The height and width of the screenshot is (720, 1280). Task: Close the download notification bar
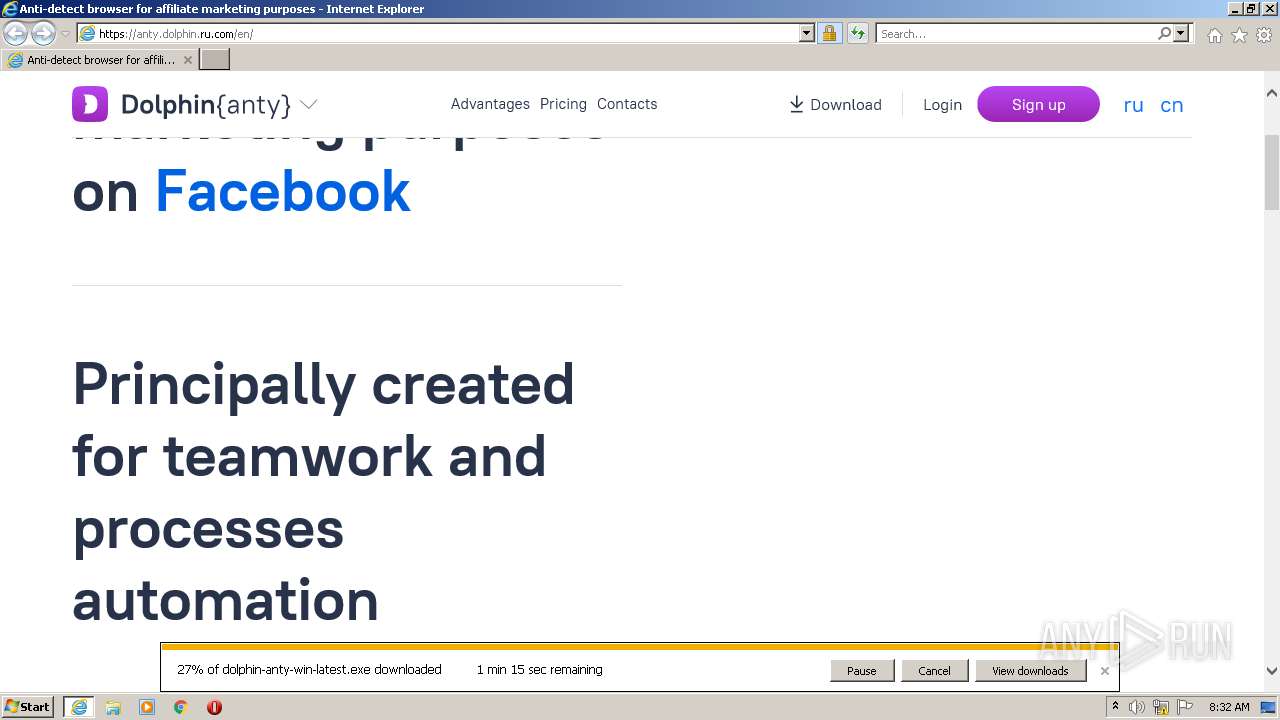point(1105,671)
